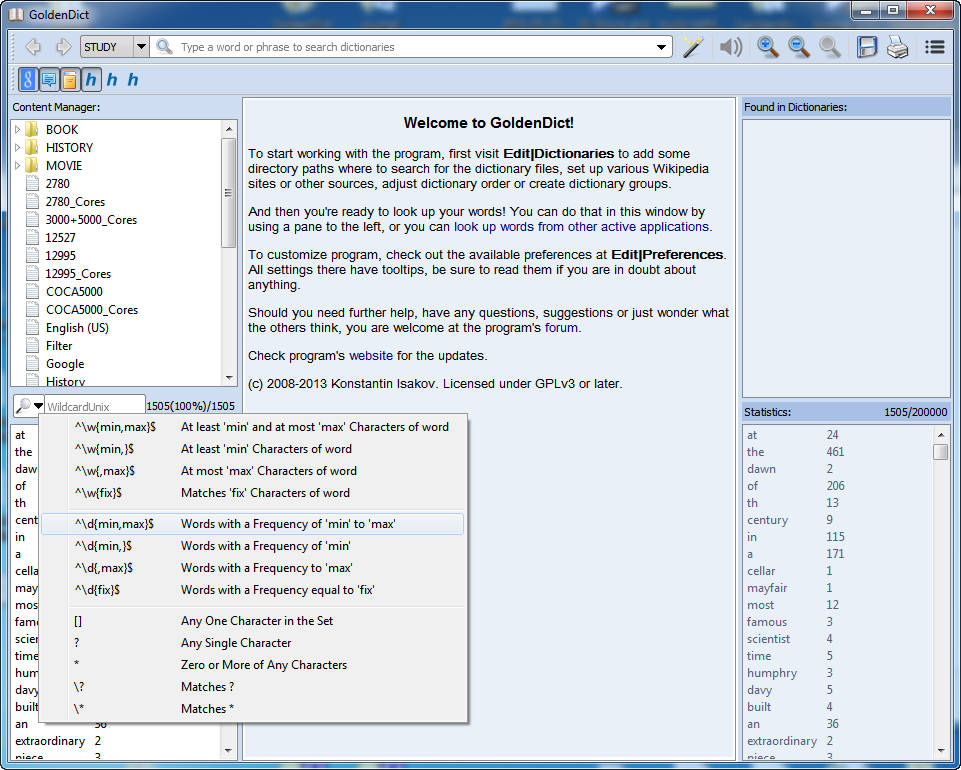Toggle the boxed h dictionary icon beside orange book

[x=91, y=80]
